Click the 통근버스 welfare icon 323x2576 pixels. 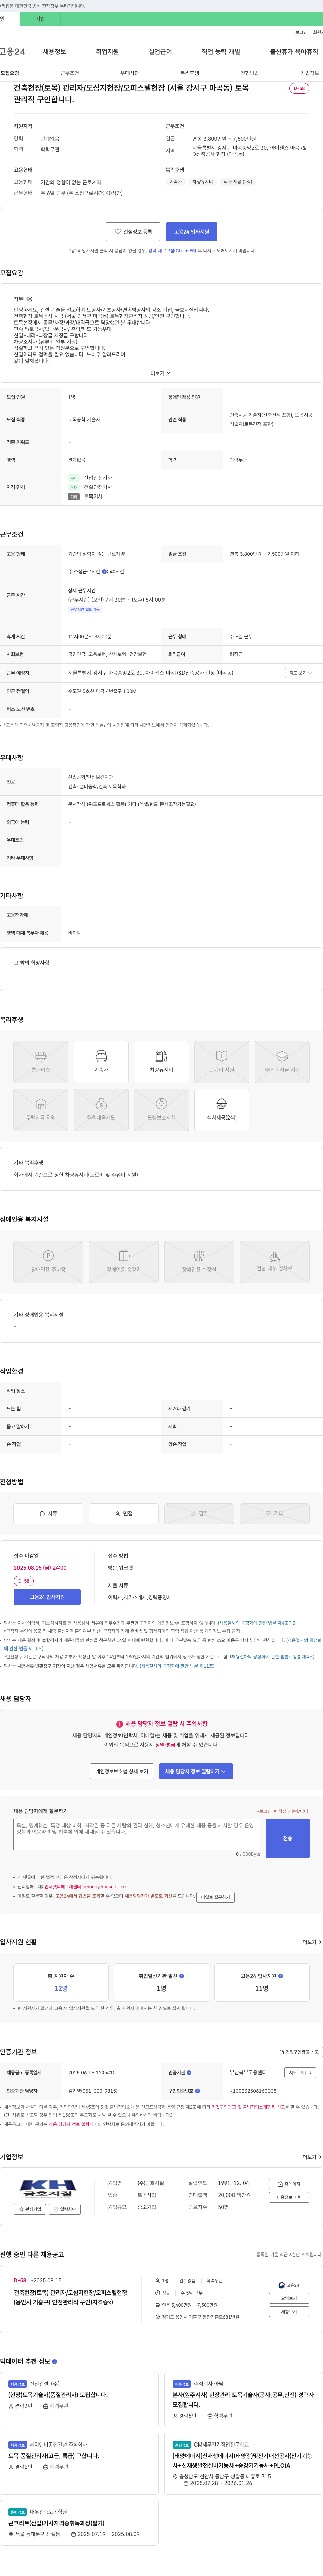tap(41, 1062)
